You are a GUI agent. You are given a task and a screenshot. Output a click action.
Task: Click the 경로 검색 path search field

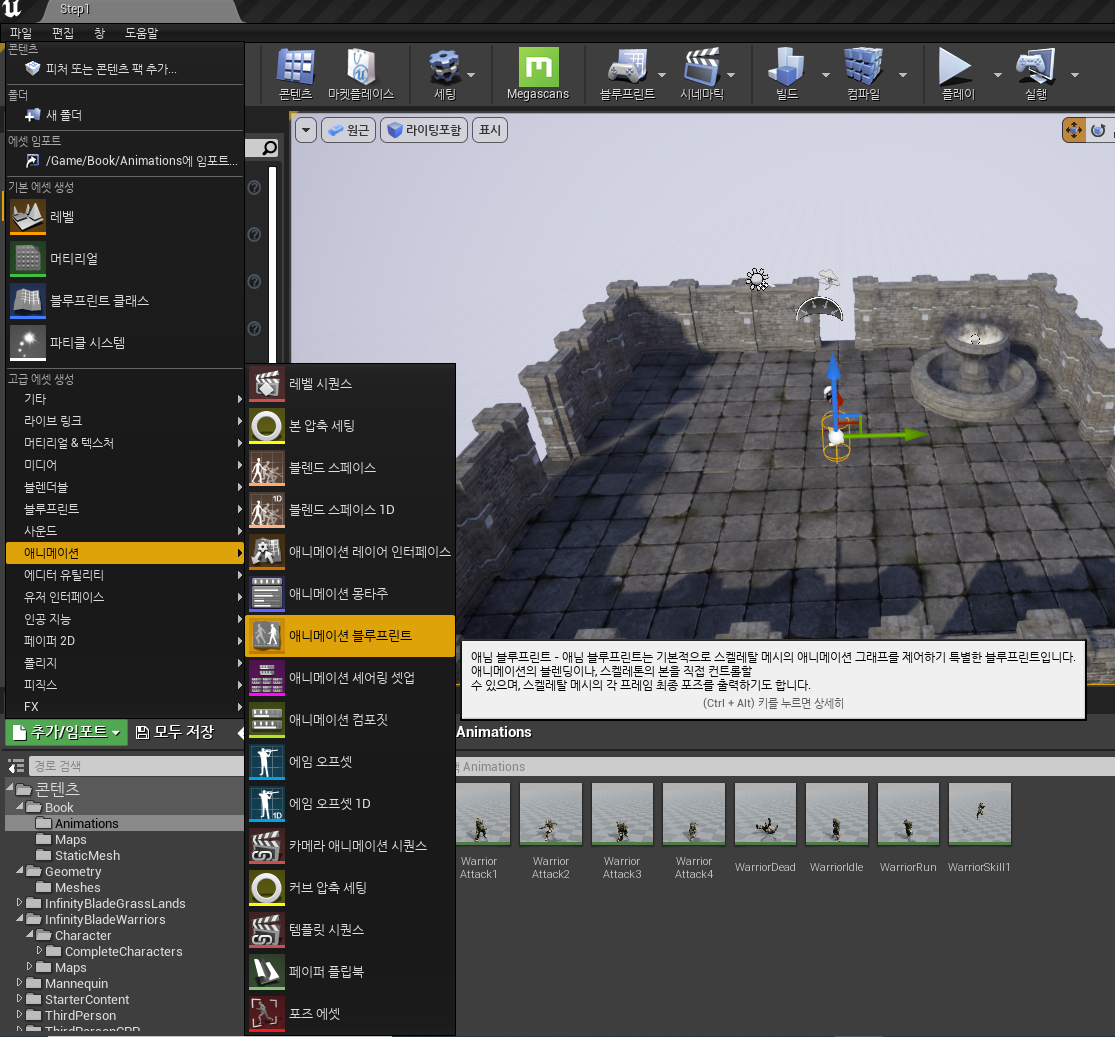click(137, 766)
